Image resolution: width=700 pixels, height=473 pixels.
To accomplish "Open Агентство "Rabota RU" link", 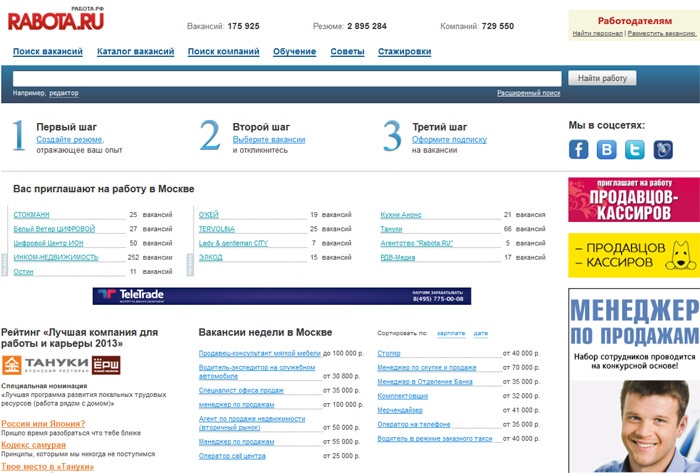I will [417, 243].
